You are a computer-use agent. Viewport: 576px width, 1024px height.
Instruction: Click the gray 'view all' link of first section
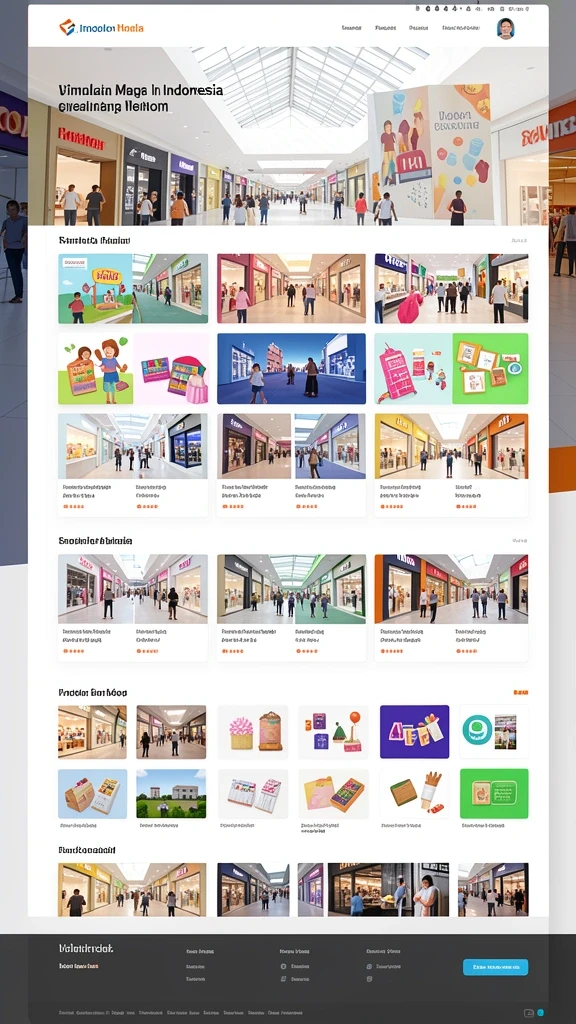tap(519, 241)
